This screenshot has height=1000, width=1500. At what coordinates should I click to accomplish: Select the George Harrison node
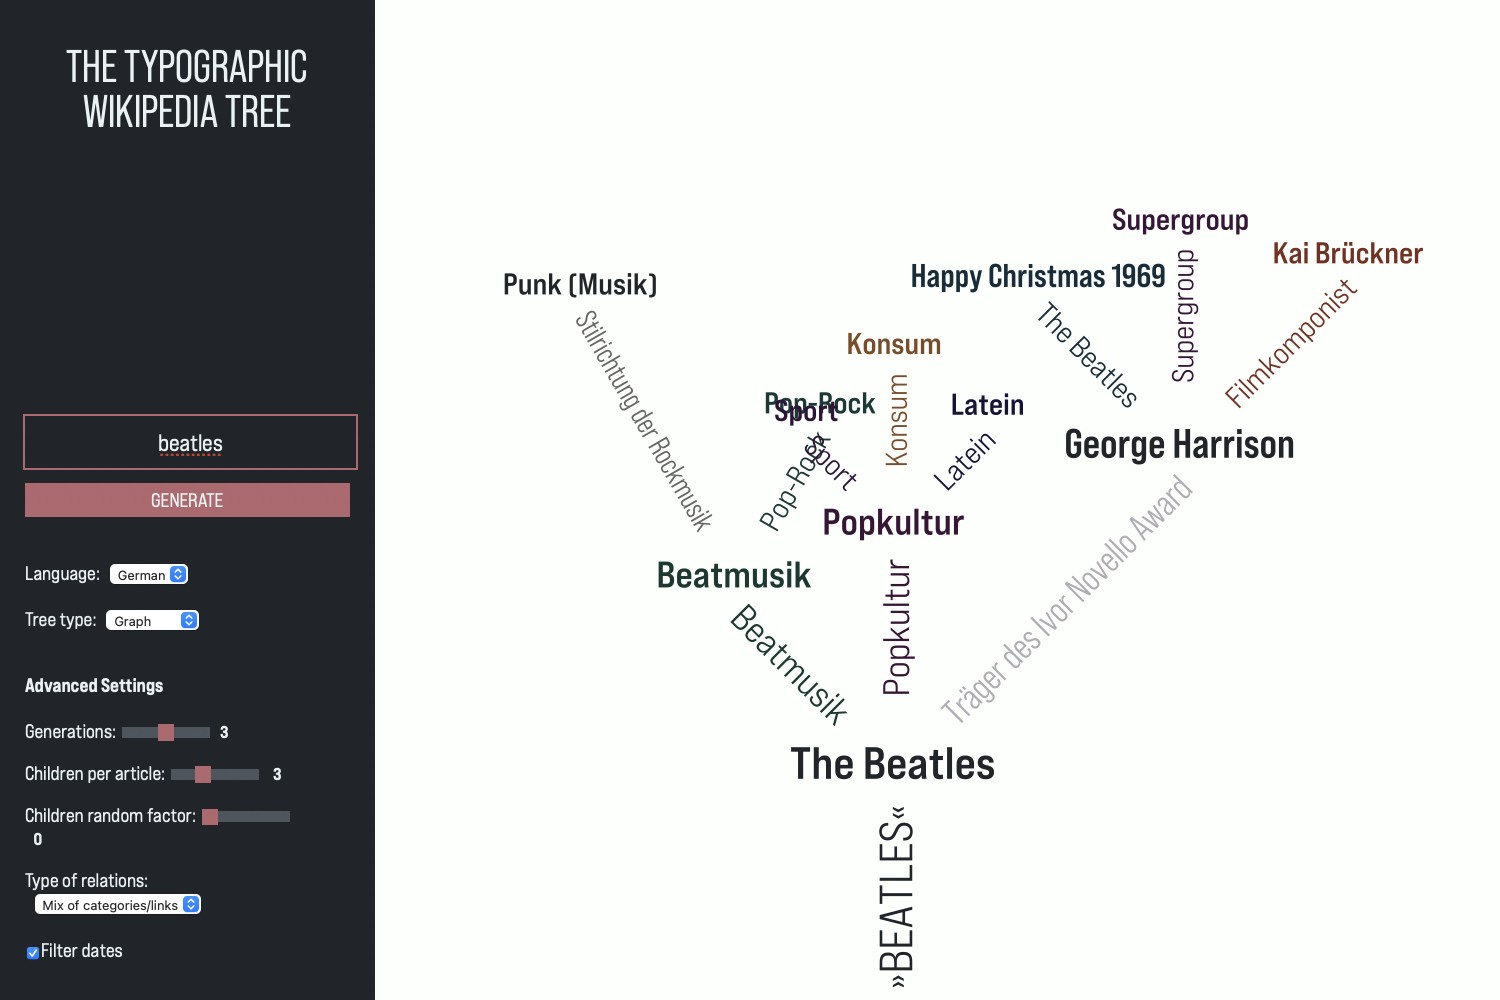1179,445
